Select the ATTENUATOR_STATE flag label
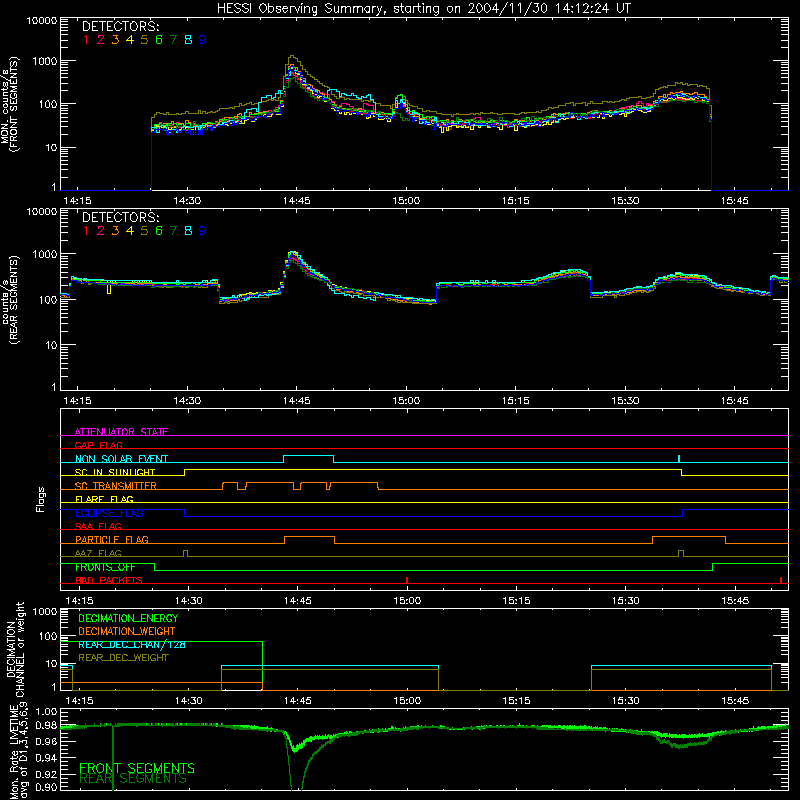Screen dimensions: 800x800 click(121, 432)
